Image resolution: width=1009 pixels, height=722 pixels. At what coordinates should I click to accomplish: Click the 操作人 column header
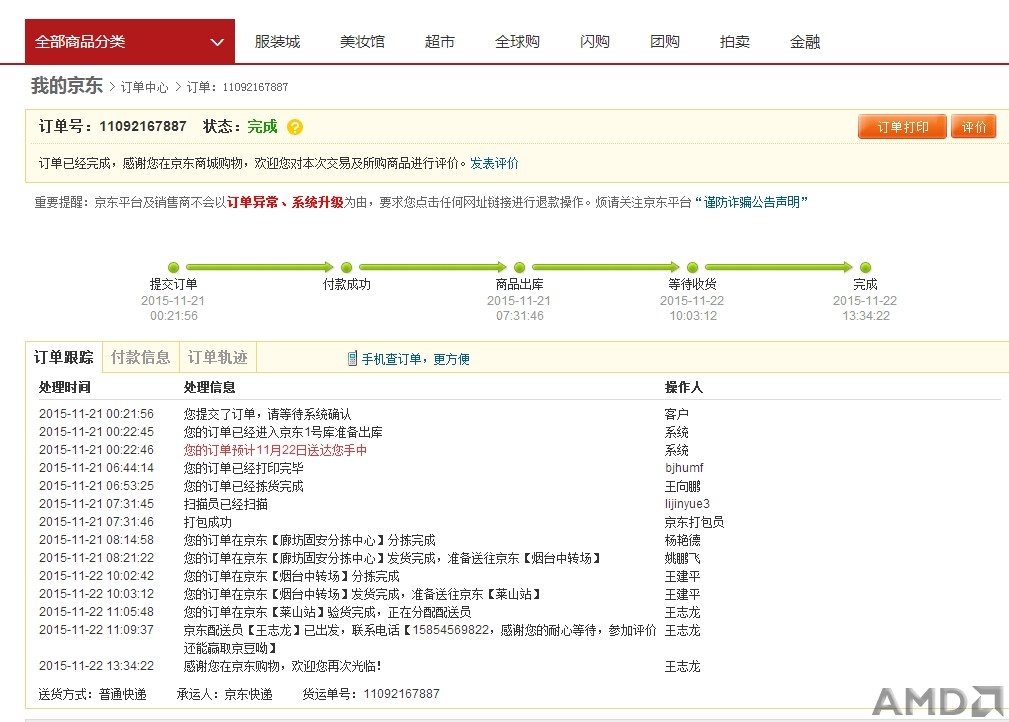(683, 387)
